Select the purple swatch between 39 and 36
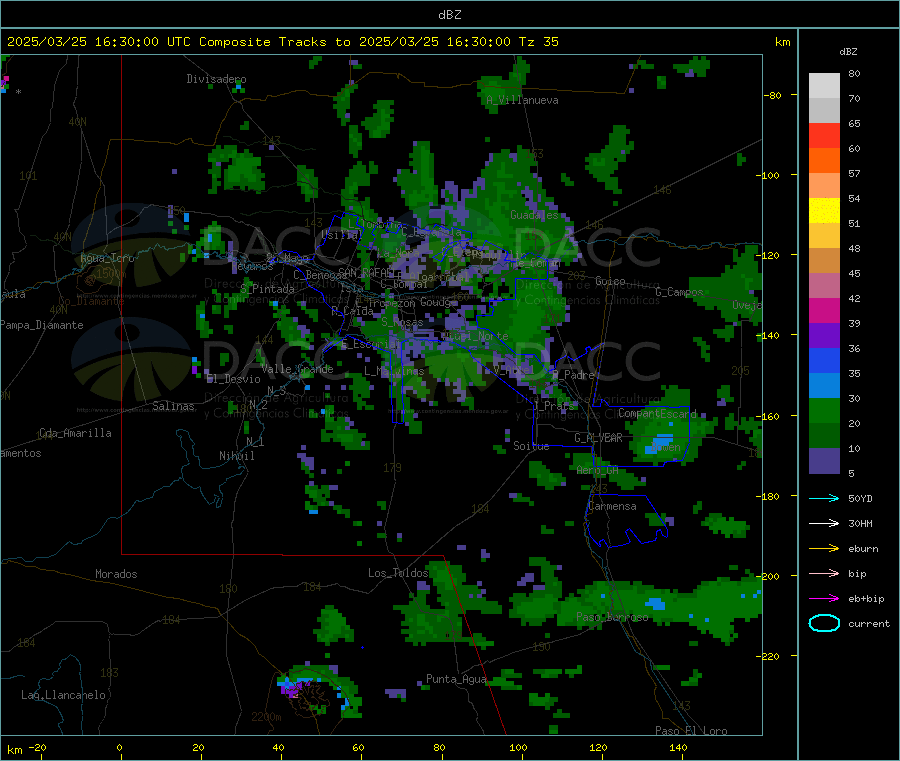This screenshot has width=900, height=761. [824, 336]
